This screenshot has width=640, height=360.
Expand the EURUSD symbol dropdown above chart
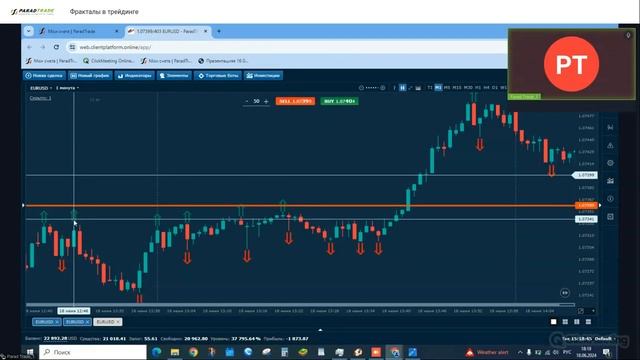coord(41,88)
